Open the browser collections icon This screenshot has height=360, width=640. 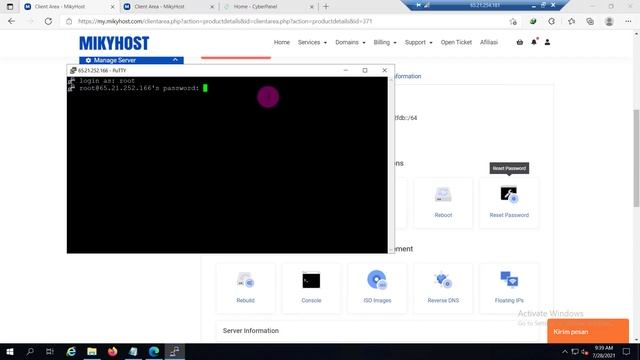pos(590,21)
